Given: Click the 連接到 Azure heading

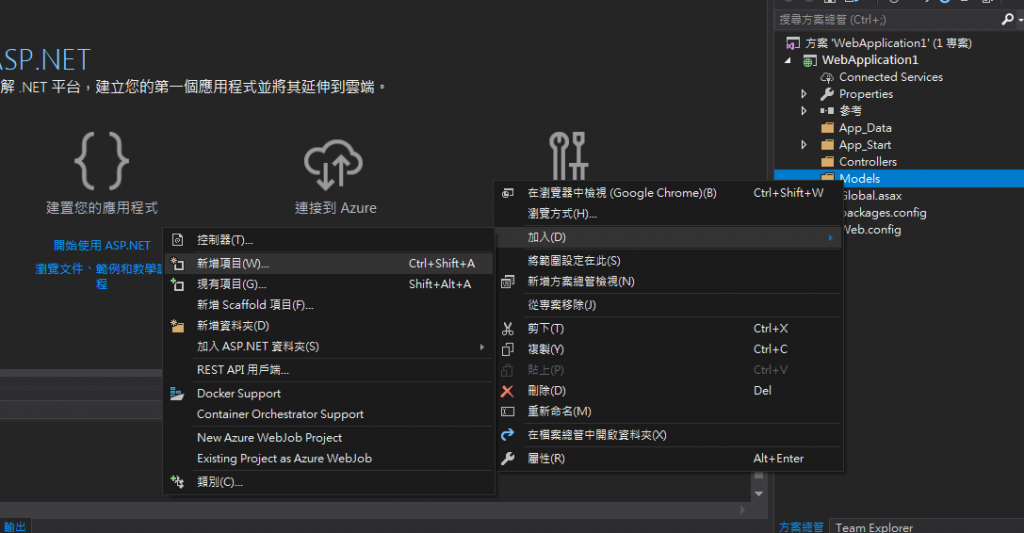Looking at the screenshot, I should coord(336,208).
